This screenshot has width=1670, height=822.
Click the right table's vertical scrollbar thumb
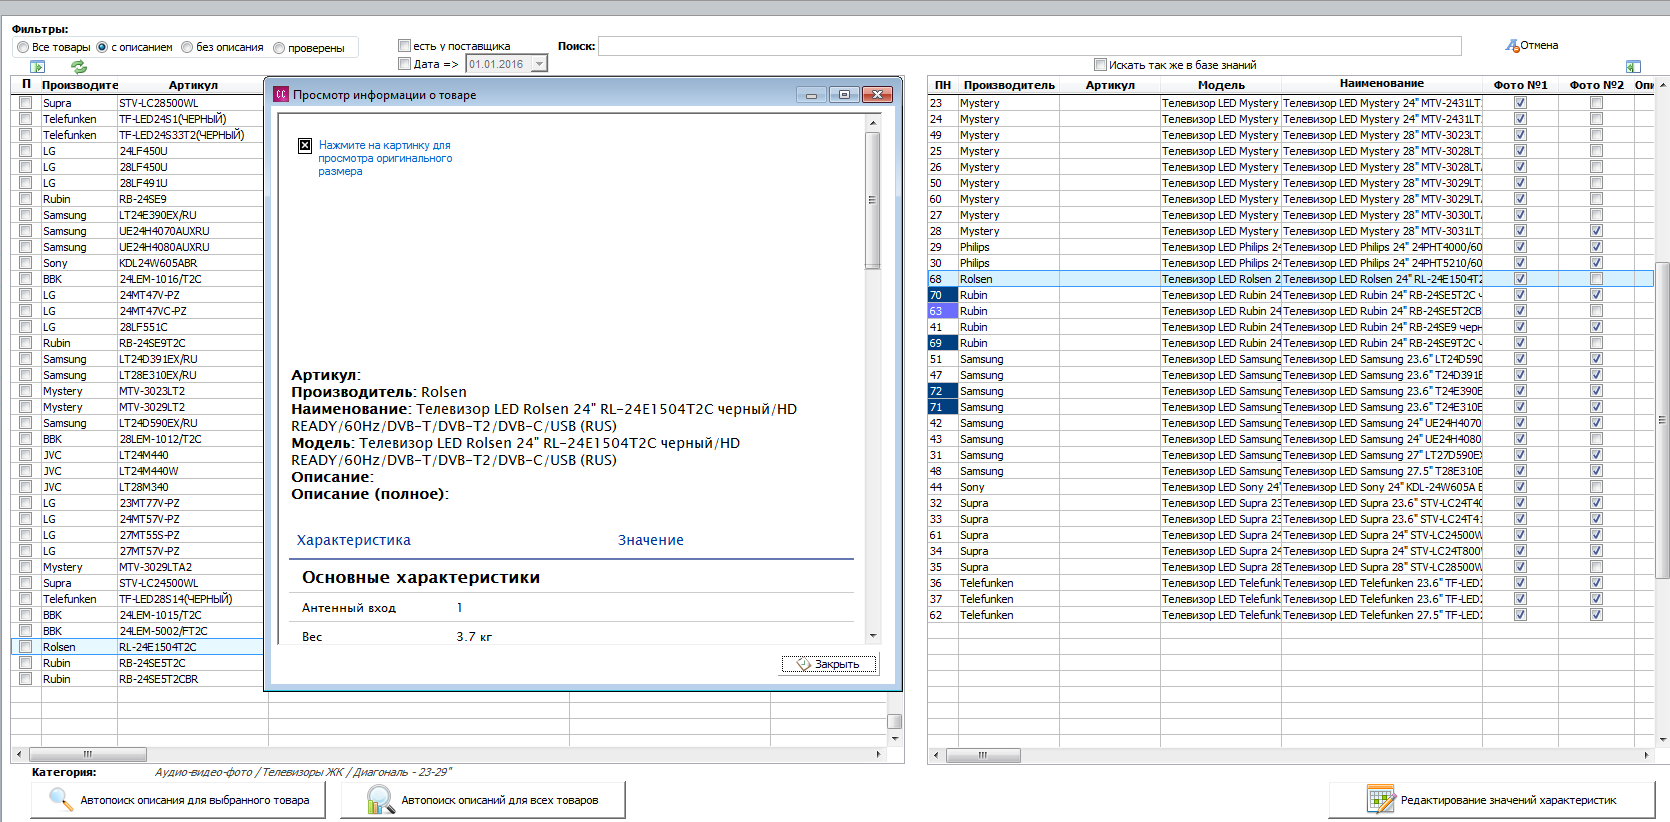click(x=1662, y=420)
